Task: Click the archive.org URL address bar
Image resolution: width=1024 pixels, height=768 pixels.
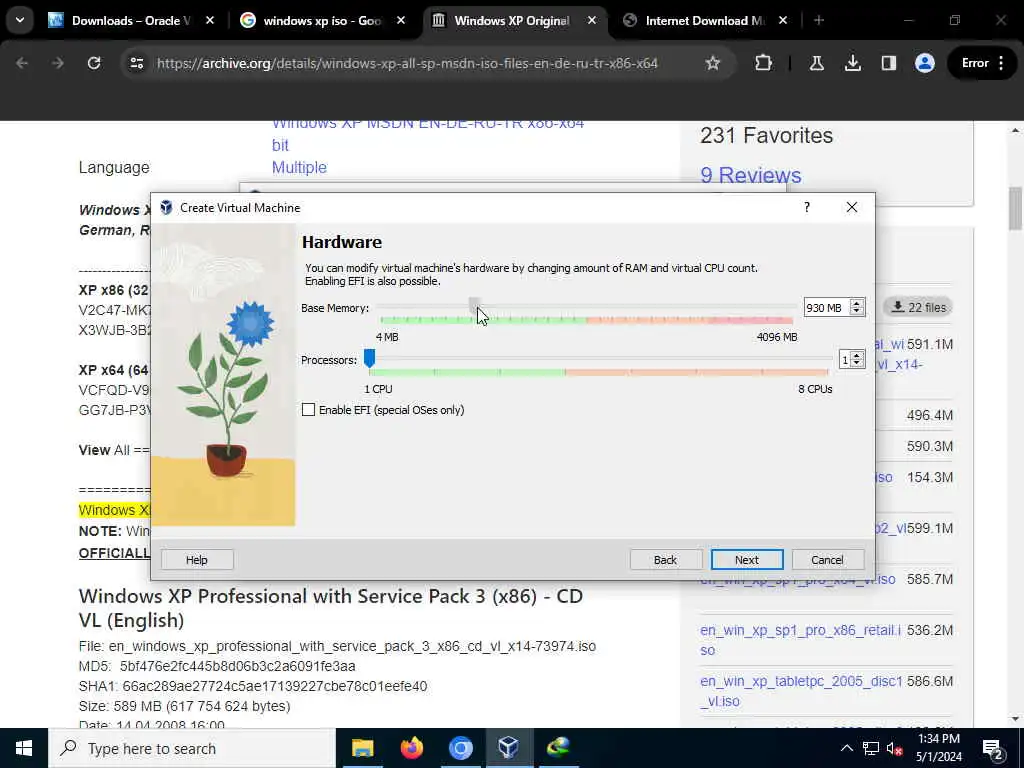Action: [x=407, y=63]
